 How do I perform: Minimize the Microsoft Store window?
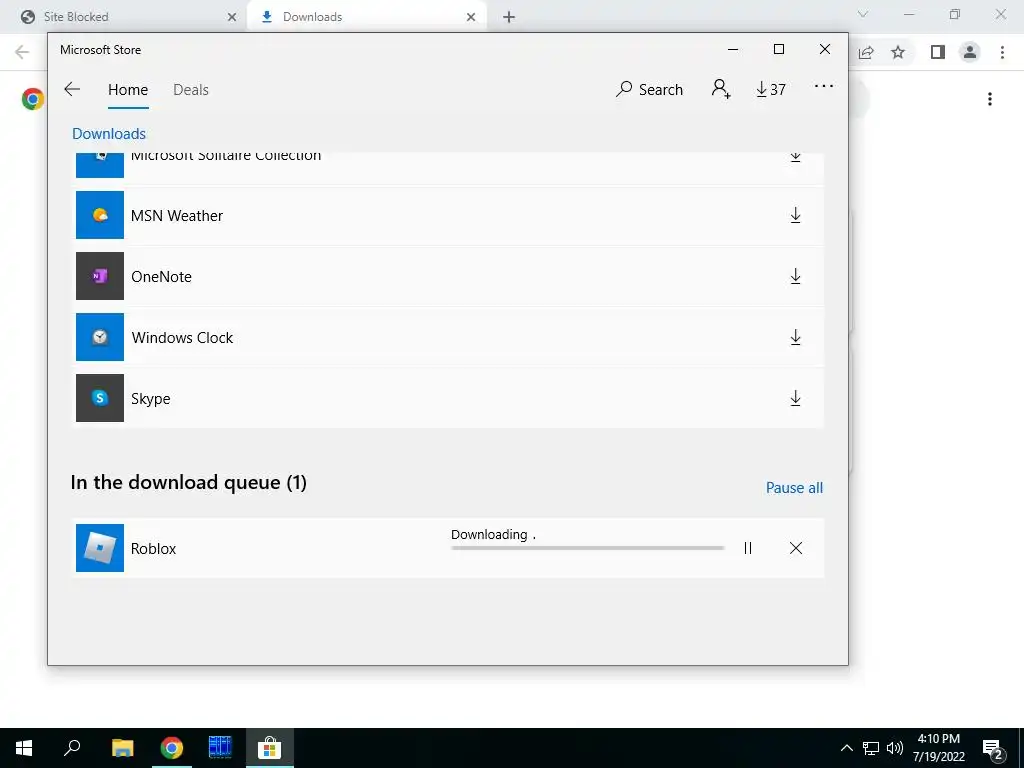pos(733,50)
